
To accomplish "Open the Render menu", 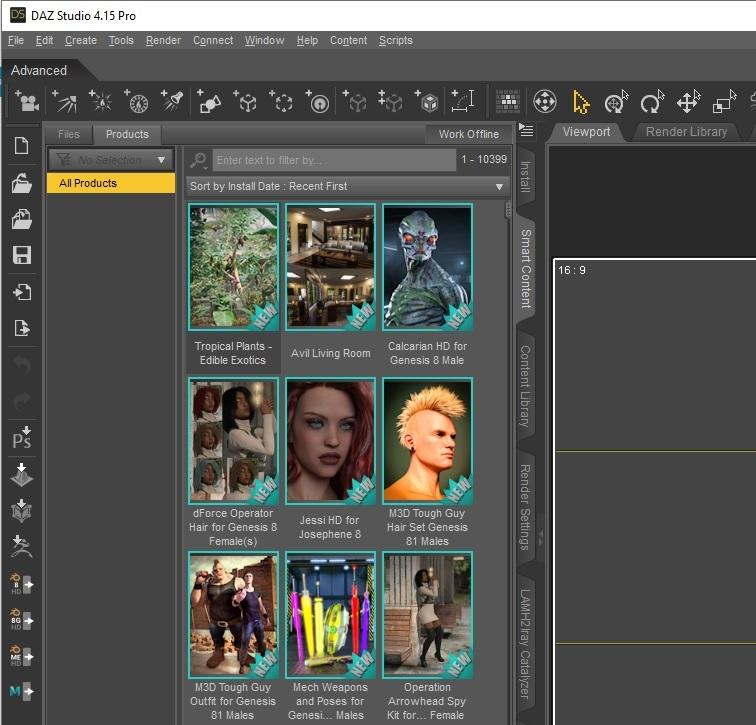I will 163,40.
